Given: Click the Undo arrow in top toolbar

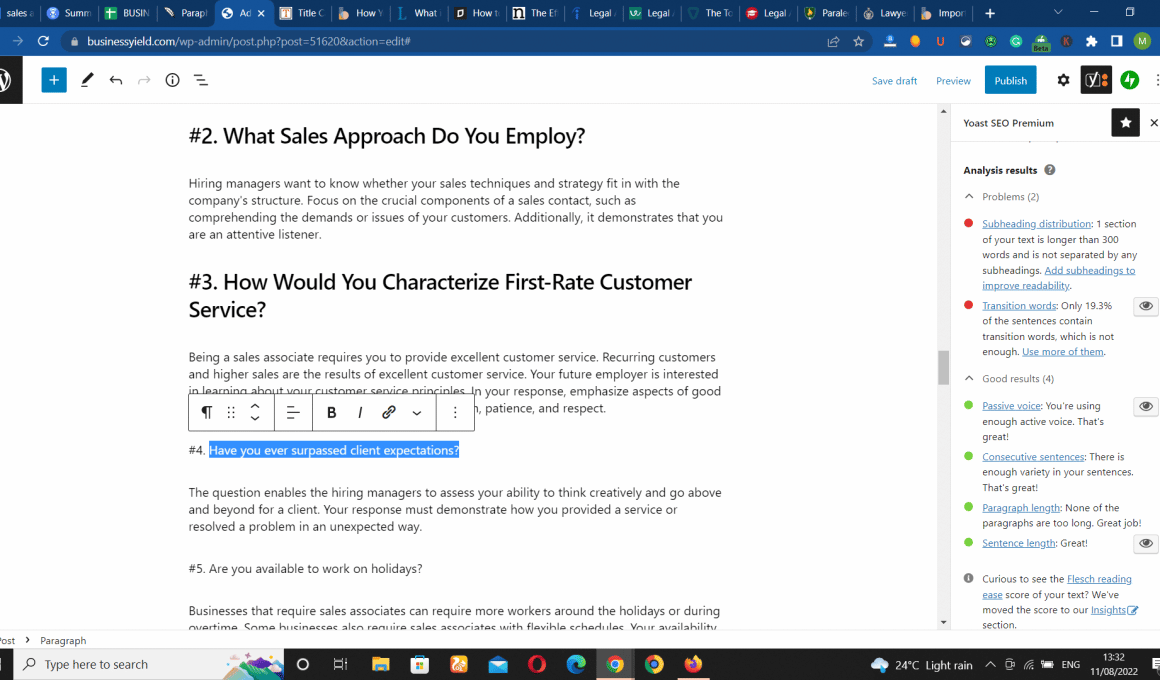Looking at the screenshot, I should [x=116, y=80].
